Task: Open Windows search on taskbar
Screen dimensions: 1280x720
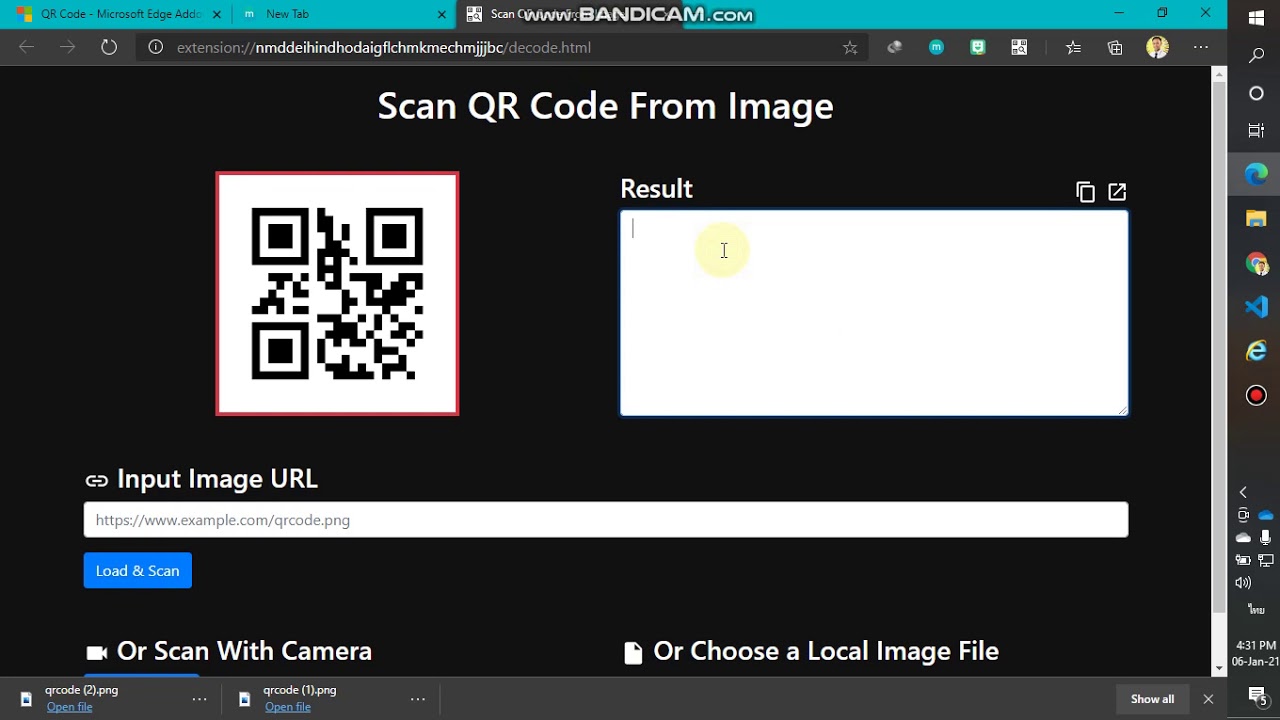Action: point(1256,56)
